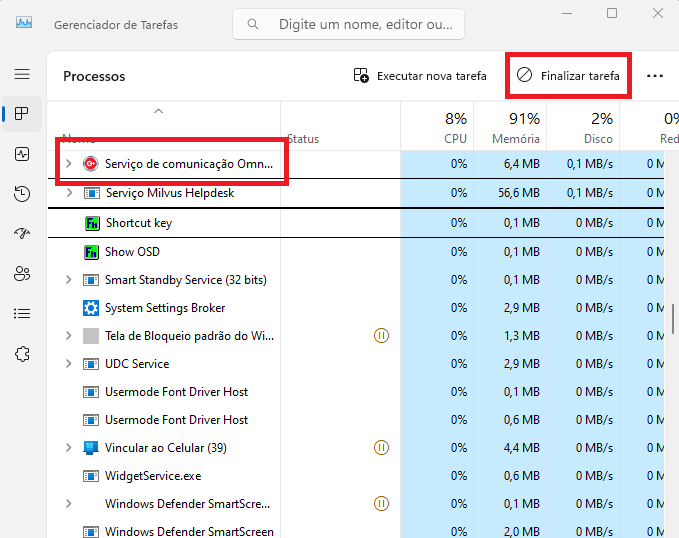Open the three-dots more options menu
679x538 pixels.
tap(655, 76)
